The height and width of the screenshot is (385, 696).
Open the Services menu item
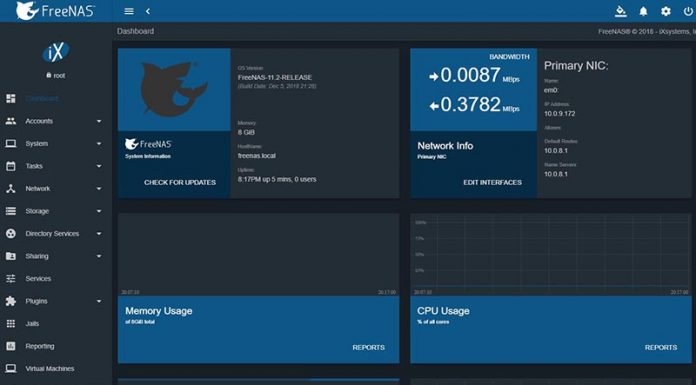coord(56,278)
